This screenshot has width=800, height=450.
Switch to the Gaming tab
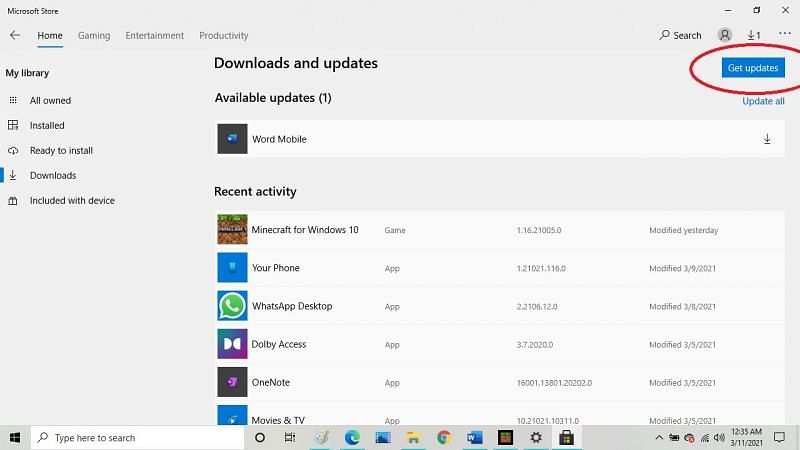[x=94, y=35]
